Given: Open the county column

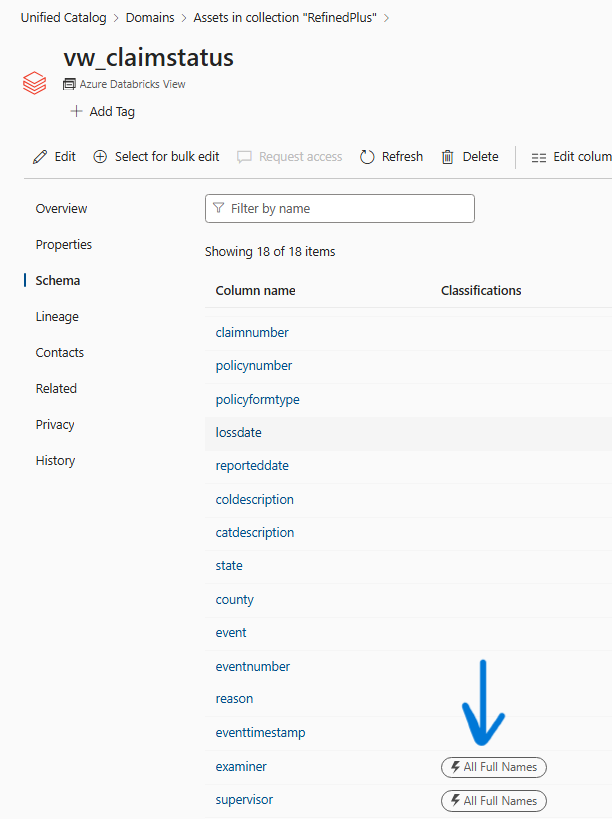Looking at the screenshot, I should [234, 600].
